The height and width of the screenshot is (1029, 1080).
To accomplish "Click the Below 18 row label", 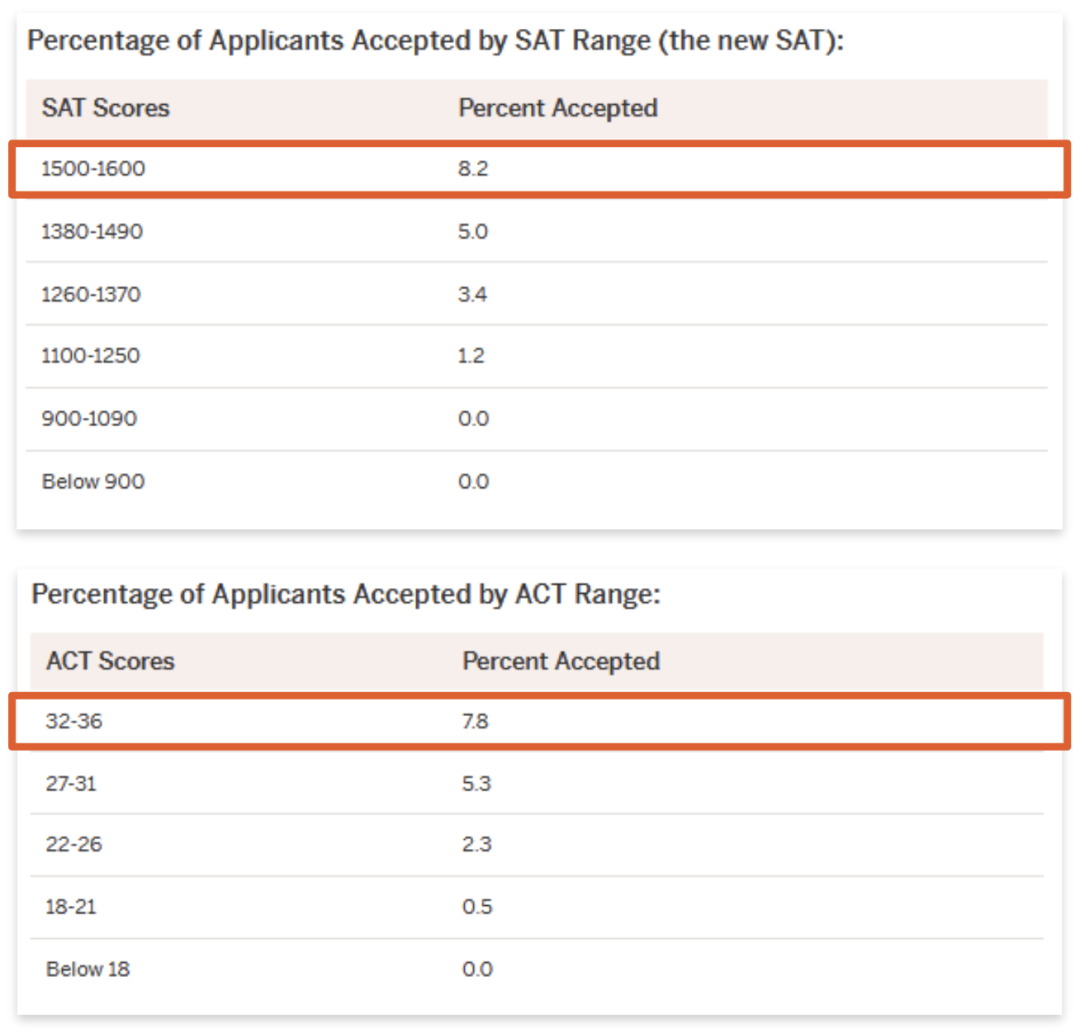I will (87, 970).
